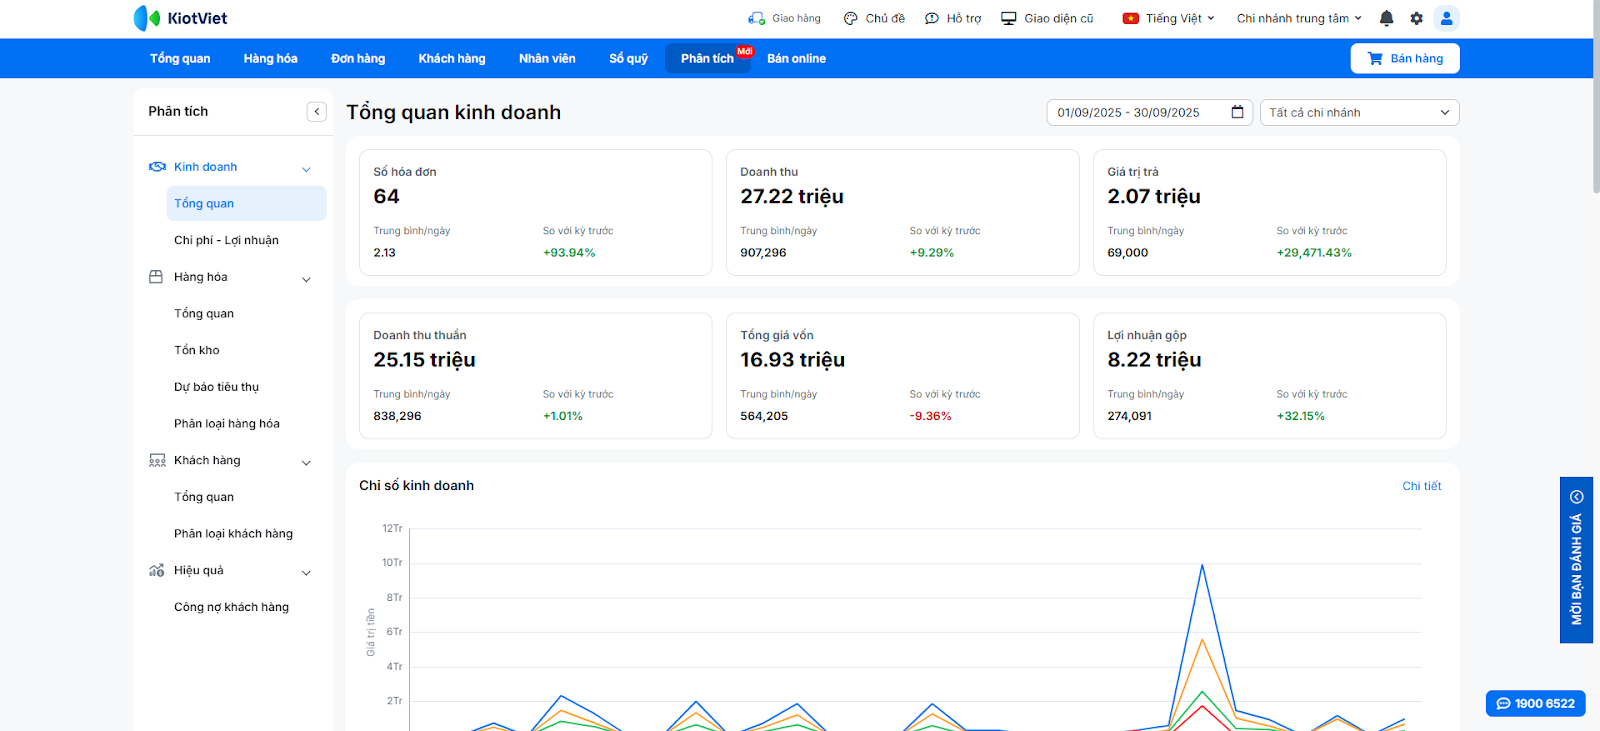This screenshot has width=1600, height=731.
Task: Click the KiotViet logo icon
Action: click(147, 18)
